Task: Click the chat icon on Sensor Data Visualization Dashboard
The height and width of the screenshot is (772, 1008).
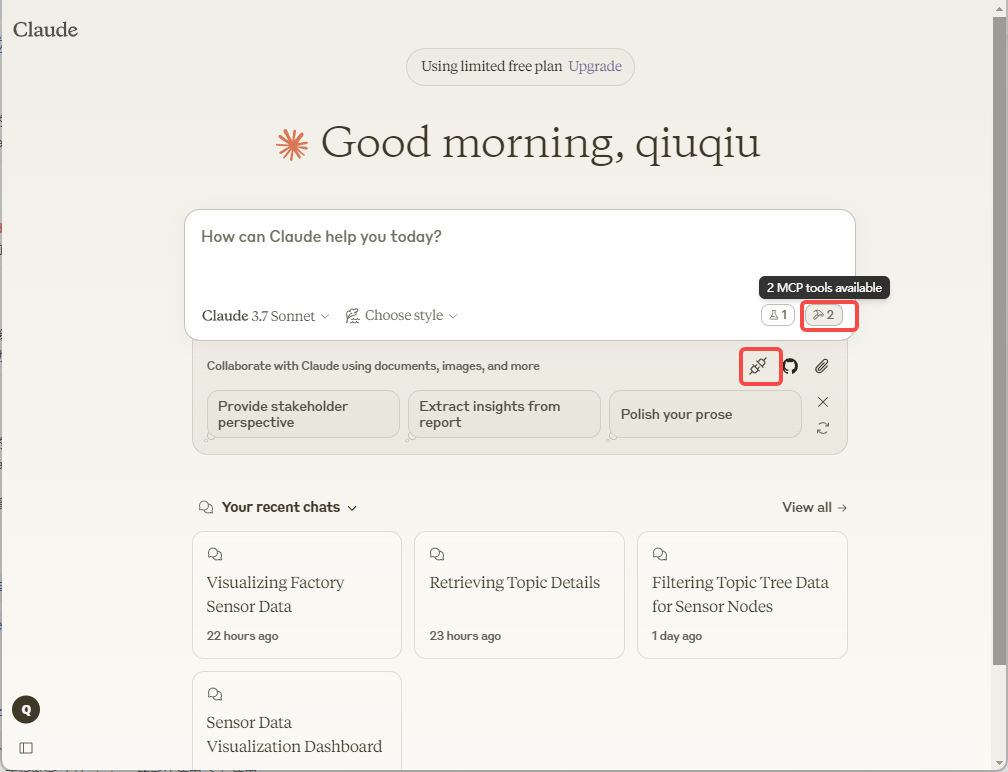Action: coord(215,694)
